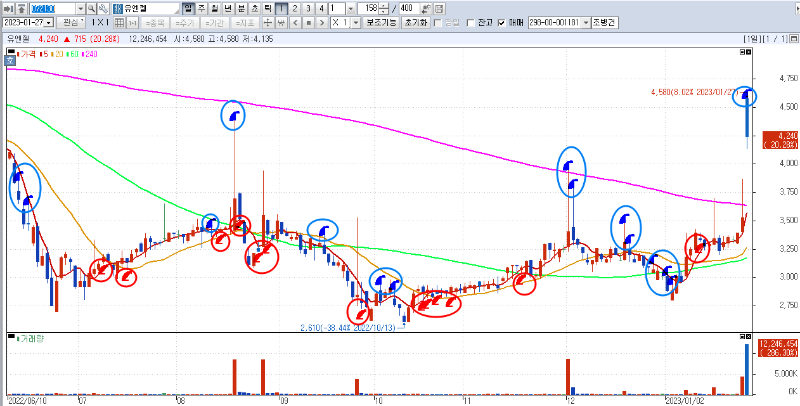The width and height of the screenshot is (800, 406).
Task: Click the high annotation 4,580 (8.02% 2023/01/27)
Action: (x=695, y=92)
